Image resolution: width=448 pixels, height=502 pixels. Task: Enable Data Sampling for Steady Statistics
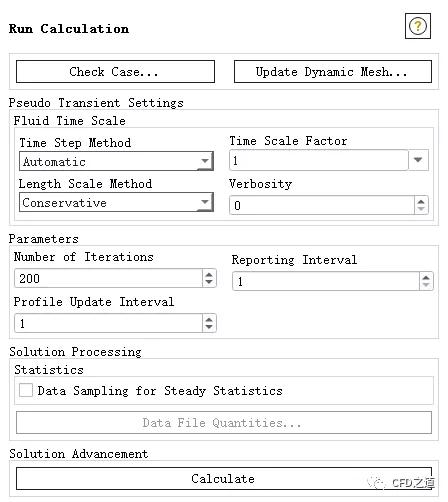tap(26, 390)
